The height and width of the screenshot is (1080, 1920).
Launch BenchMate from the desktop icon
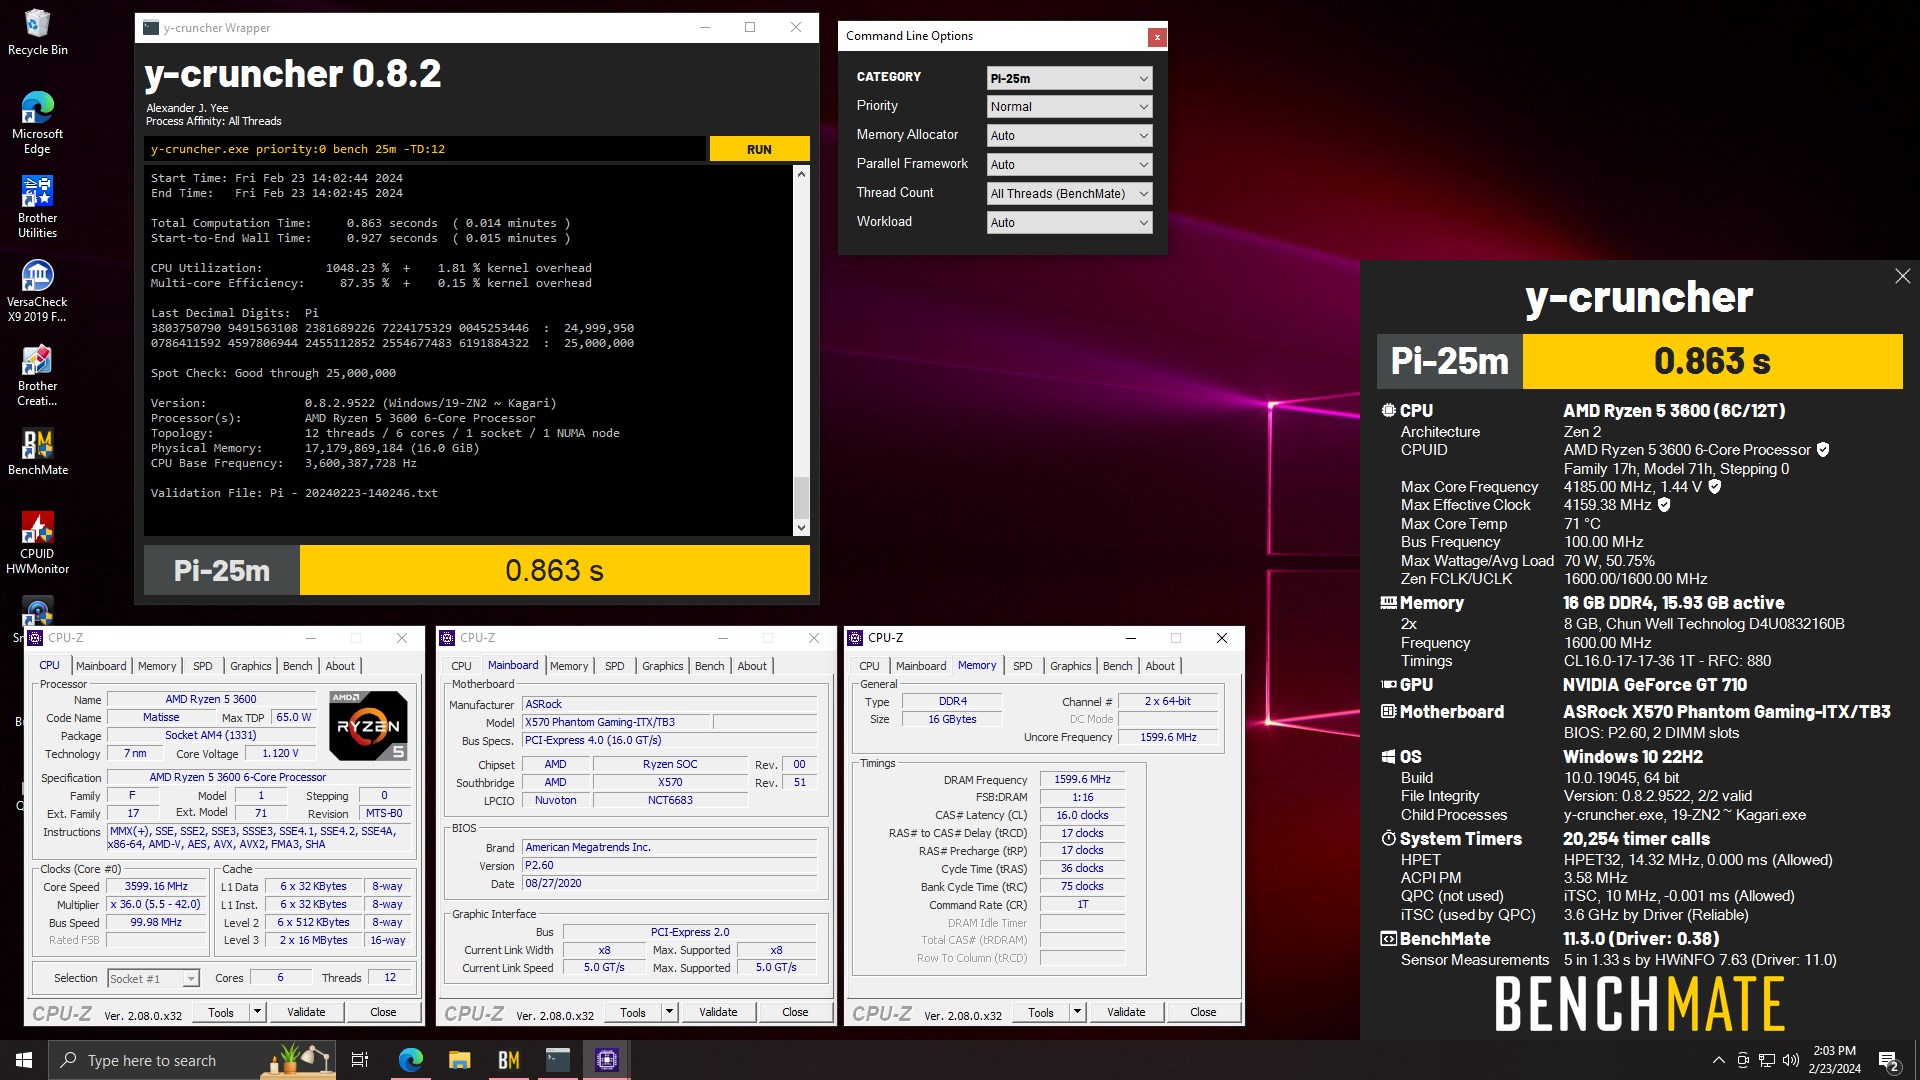click(x=37, y=452)
